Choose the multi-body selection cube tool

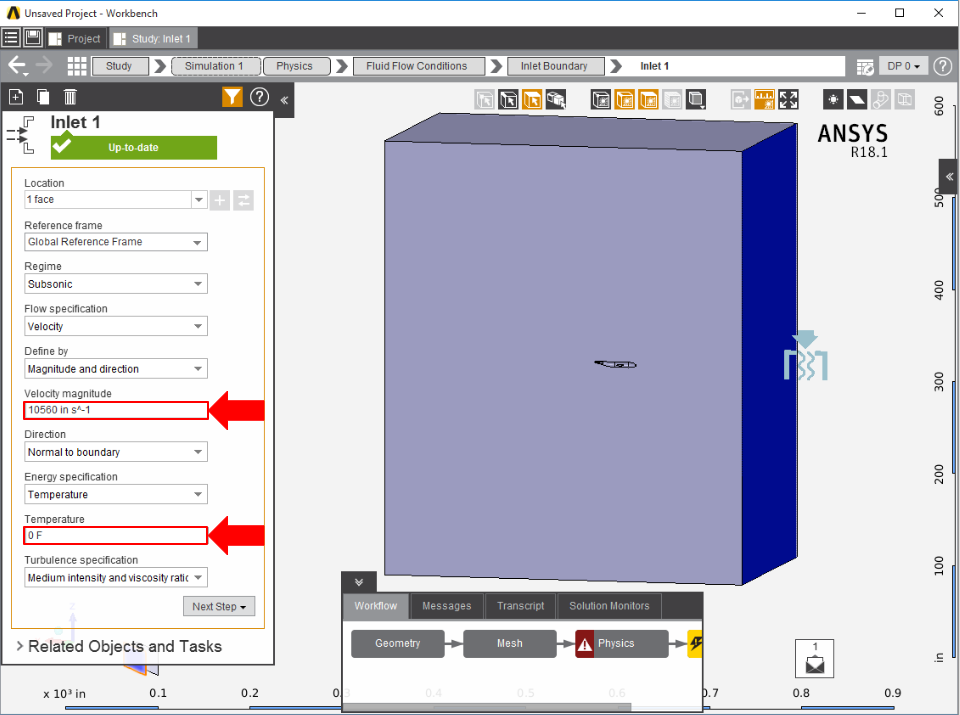[555, 99]
